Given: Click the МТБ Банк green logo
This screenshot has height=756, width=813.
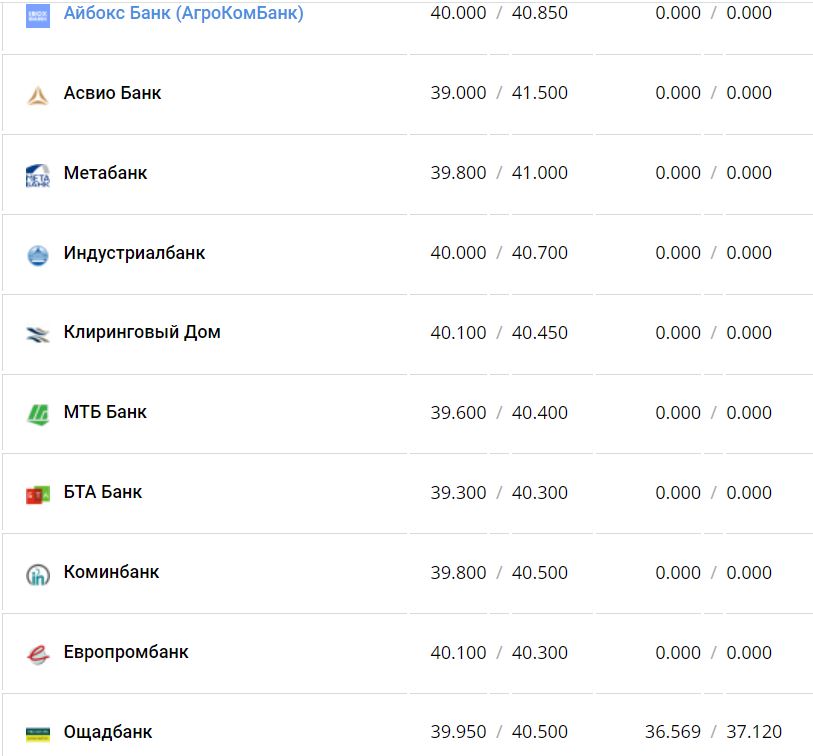Looking at the screenshot, I should (37, 414).
